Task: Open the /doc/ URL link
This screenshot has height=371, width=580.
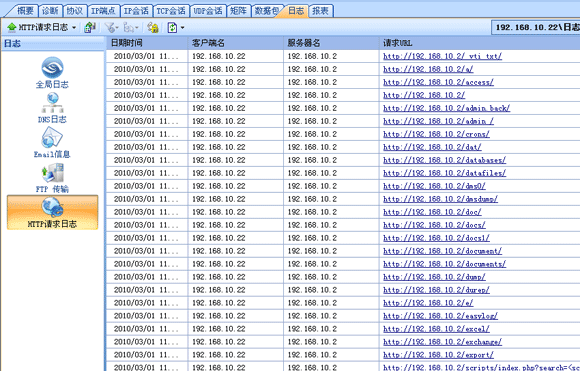Action: (x=432, y=212)
